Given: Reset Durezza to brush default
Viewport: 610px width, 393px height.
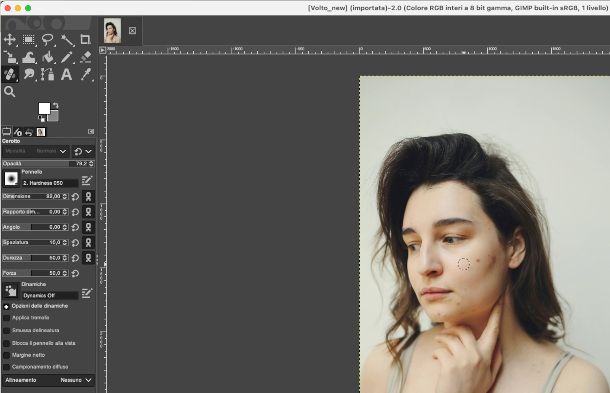Looking at the screenshot, I should point(75,258).
